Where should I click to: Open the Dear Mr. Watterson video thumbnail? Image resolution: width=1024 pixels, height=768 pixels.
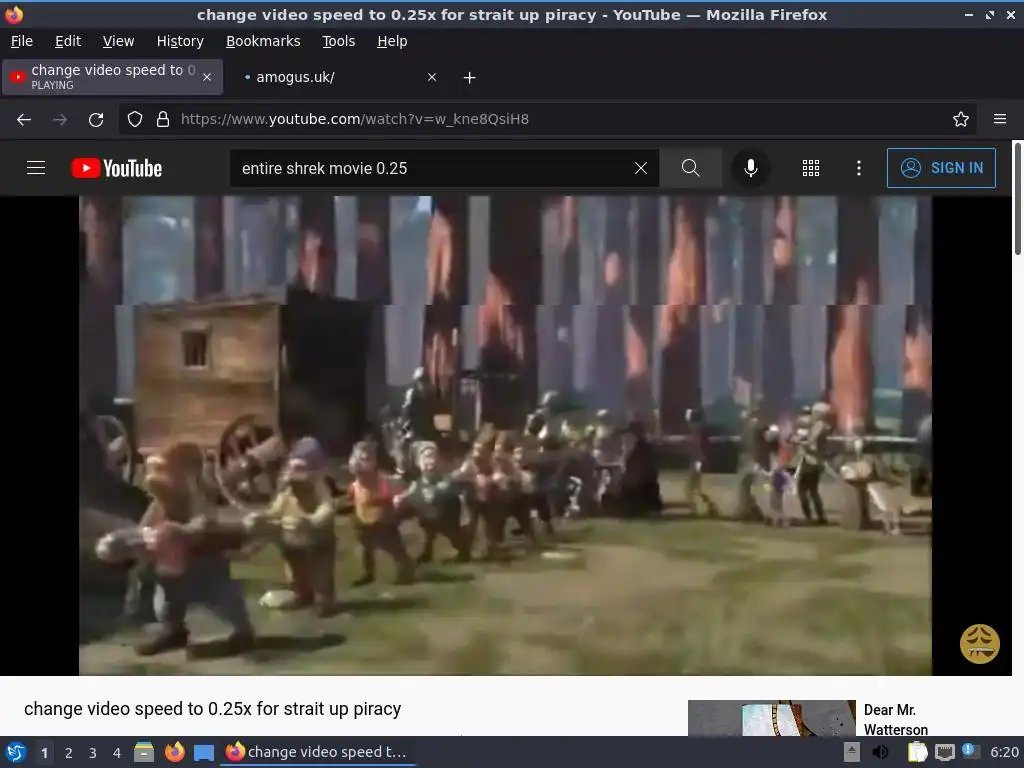tap(771, 718)
